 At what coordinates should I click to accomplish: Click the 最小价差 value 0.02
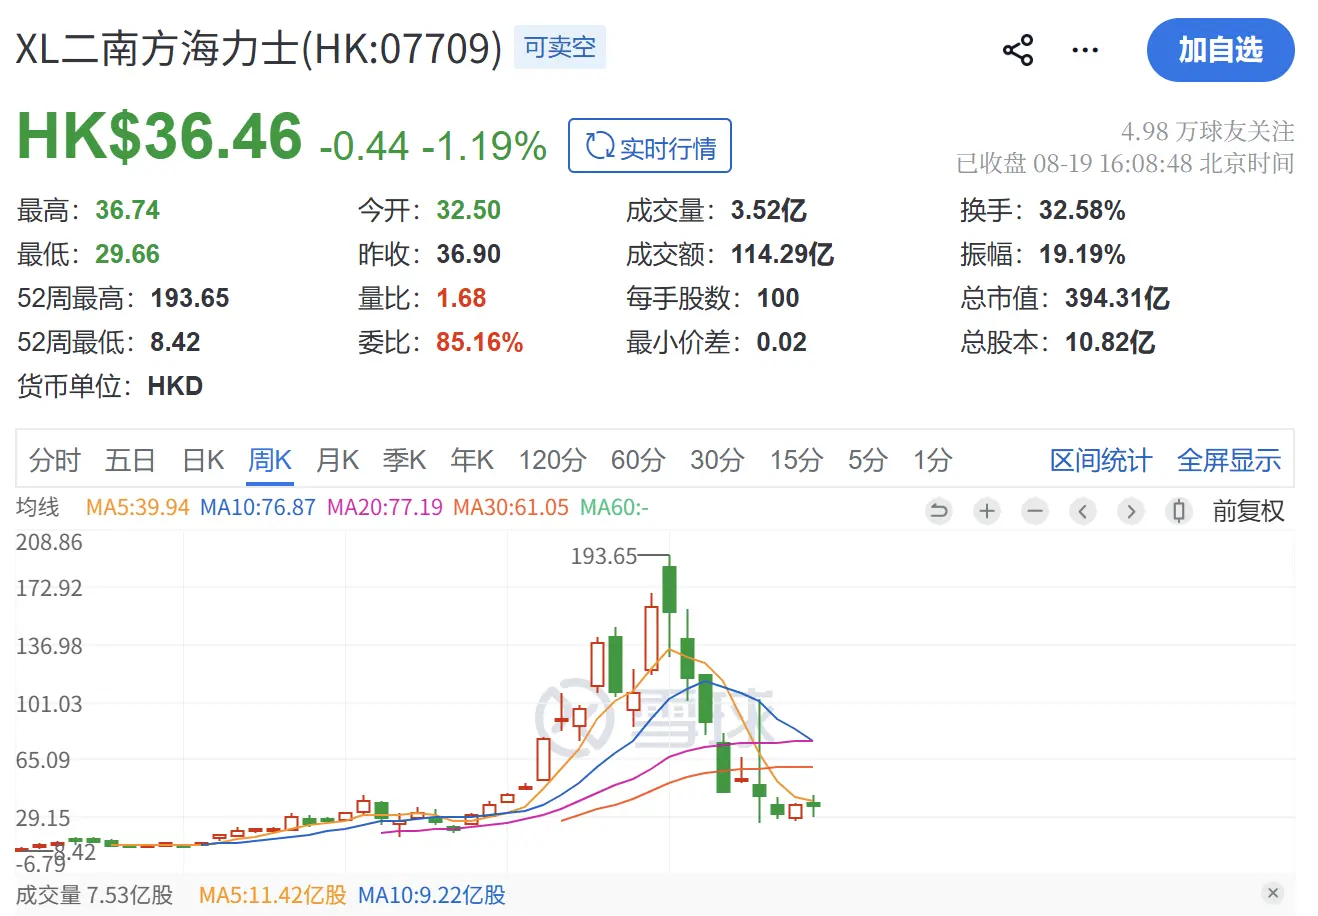[x=781, y=342]
